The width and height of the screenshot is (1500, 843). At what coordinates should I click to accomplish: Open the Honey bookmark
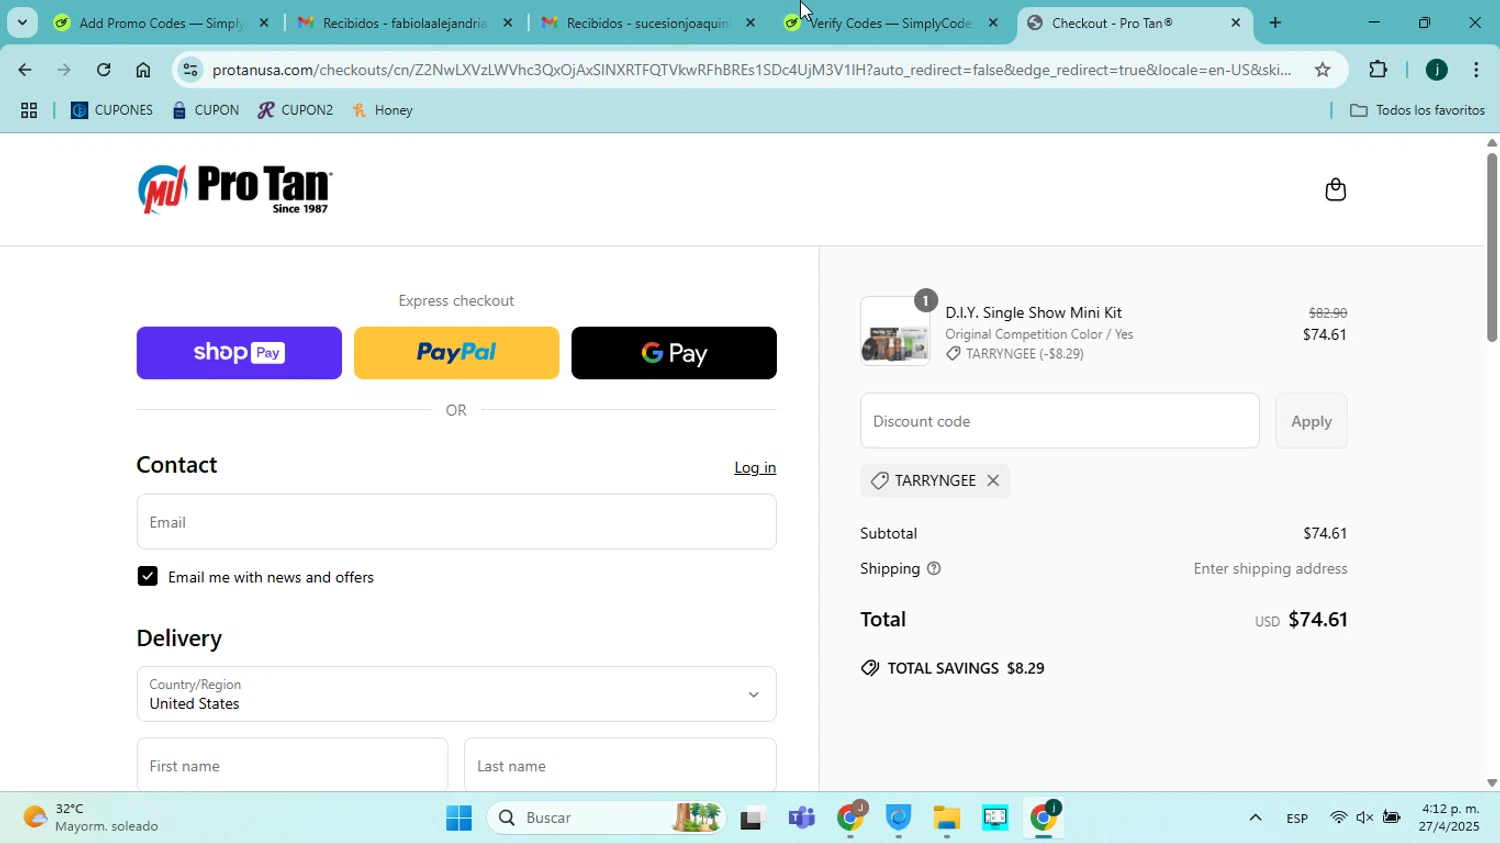383,111
